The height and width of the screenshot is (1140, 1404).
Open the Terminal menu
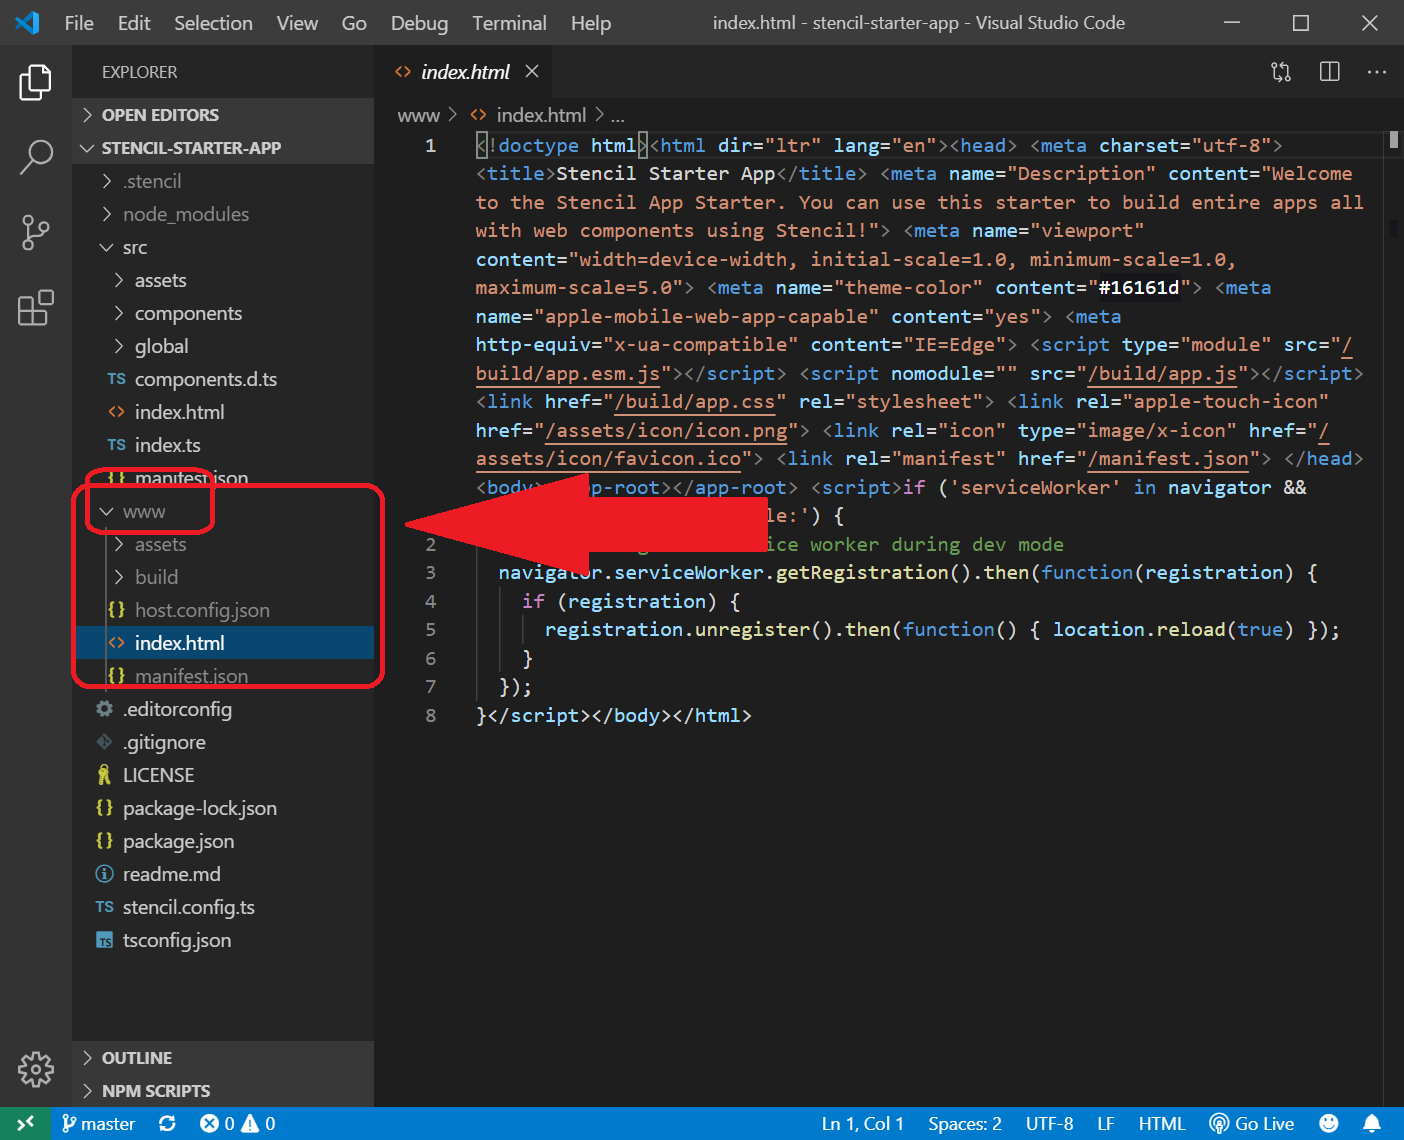pos(509,23)
